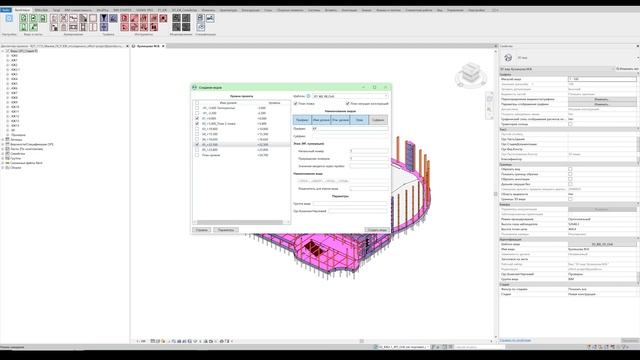Click the light-blue settings icon in Настройки group
640x360 pixels.
click(x=9, y=18)
